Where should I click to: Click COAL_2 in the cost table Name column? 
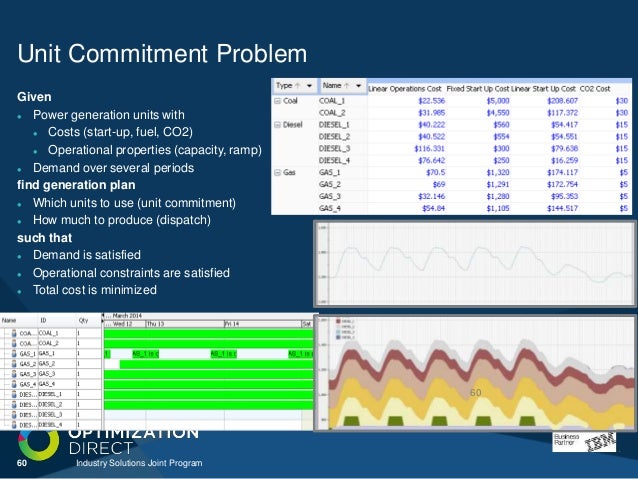coord(332,113)
